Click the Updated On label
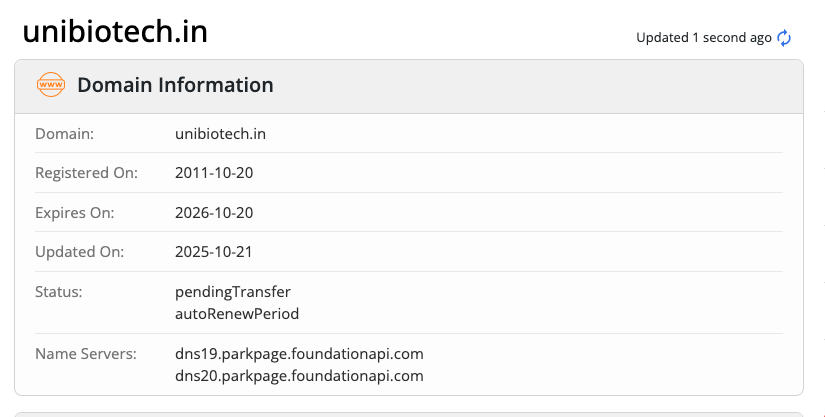The height and width of the screenshot is (417, 825). pos(79,251)
